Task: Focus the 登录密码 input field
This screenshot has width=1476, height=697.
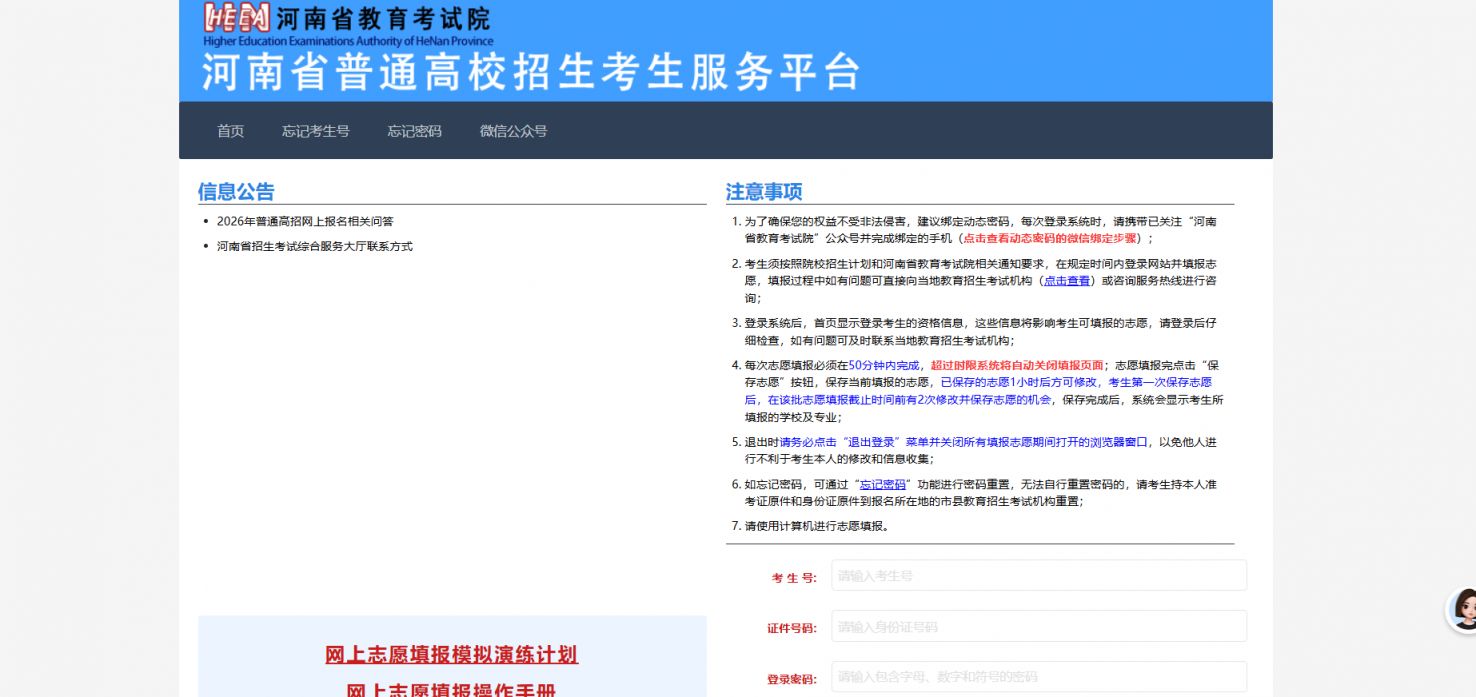Action: click(1039, 677)
